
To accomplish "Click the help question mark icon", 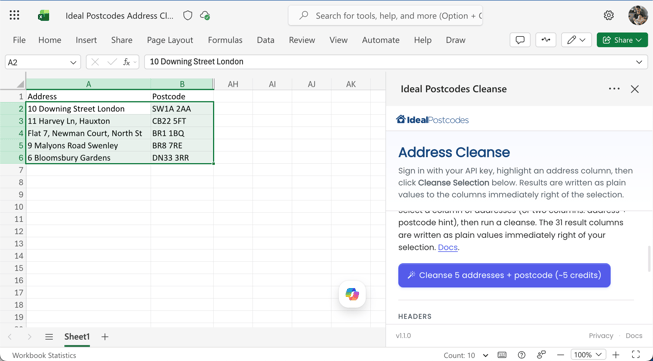I will [x=521, y=355].
